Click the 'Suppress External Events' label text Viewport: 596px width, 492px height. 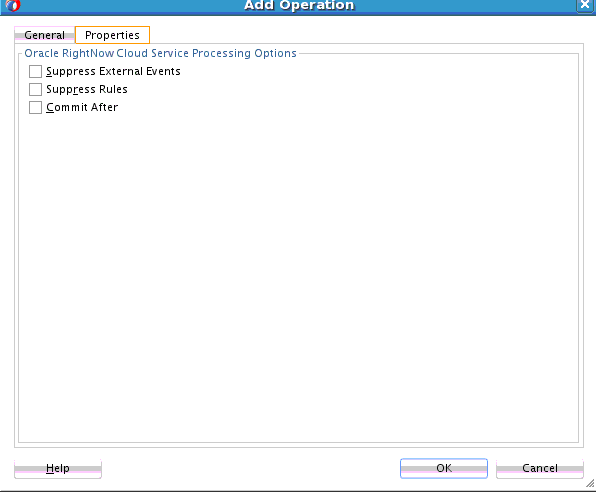tap(113, 71)
